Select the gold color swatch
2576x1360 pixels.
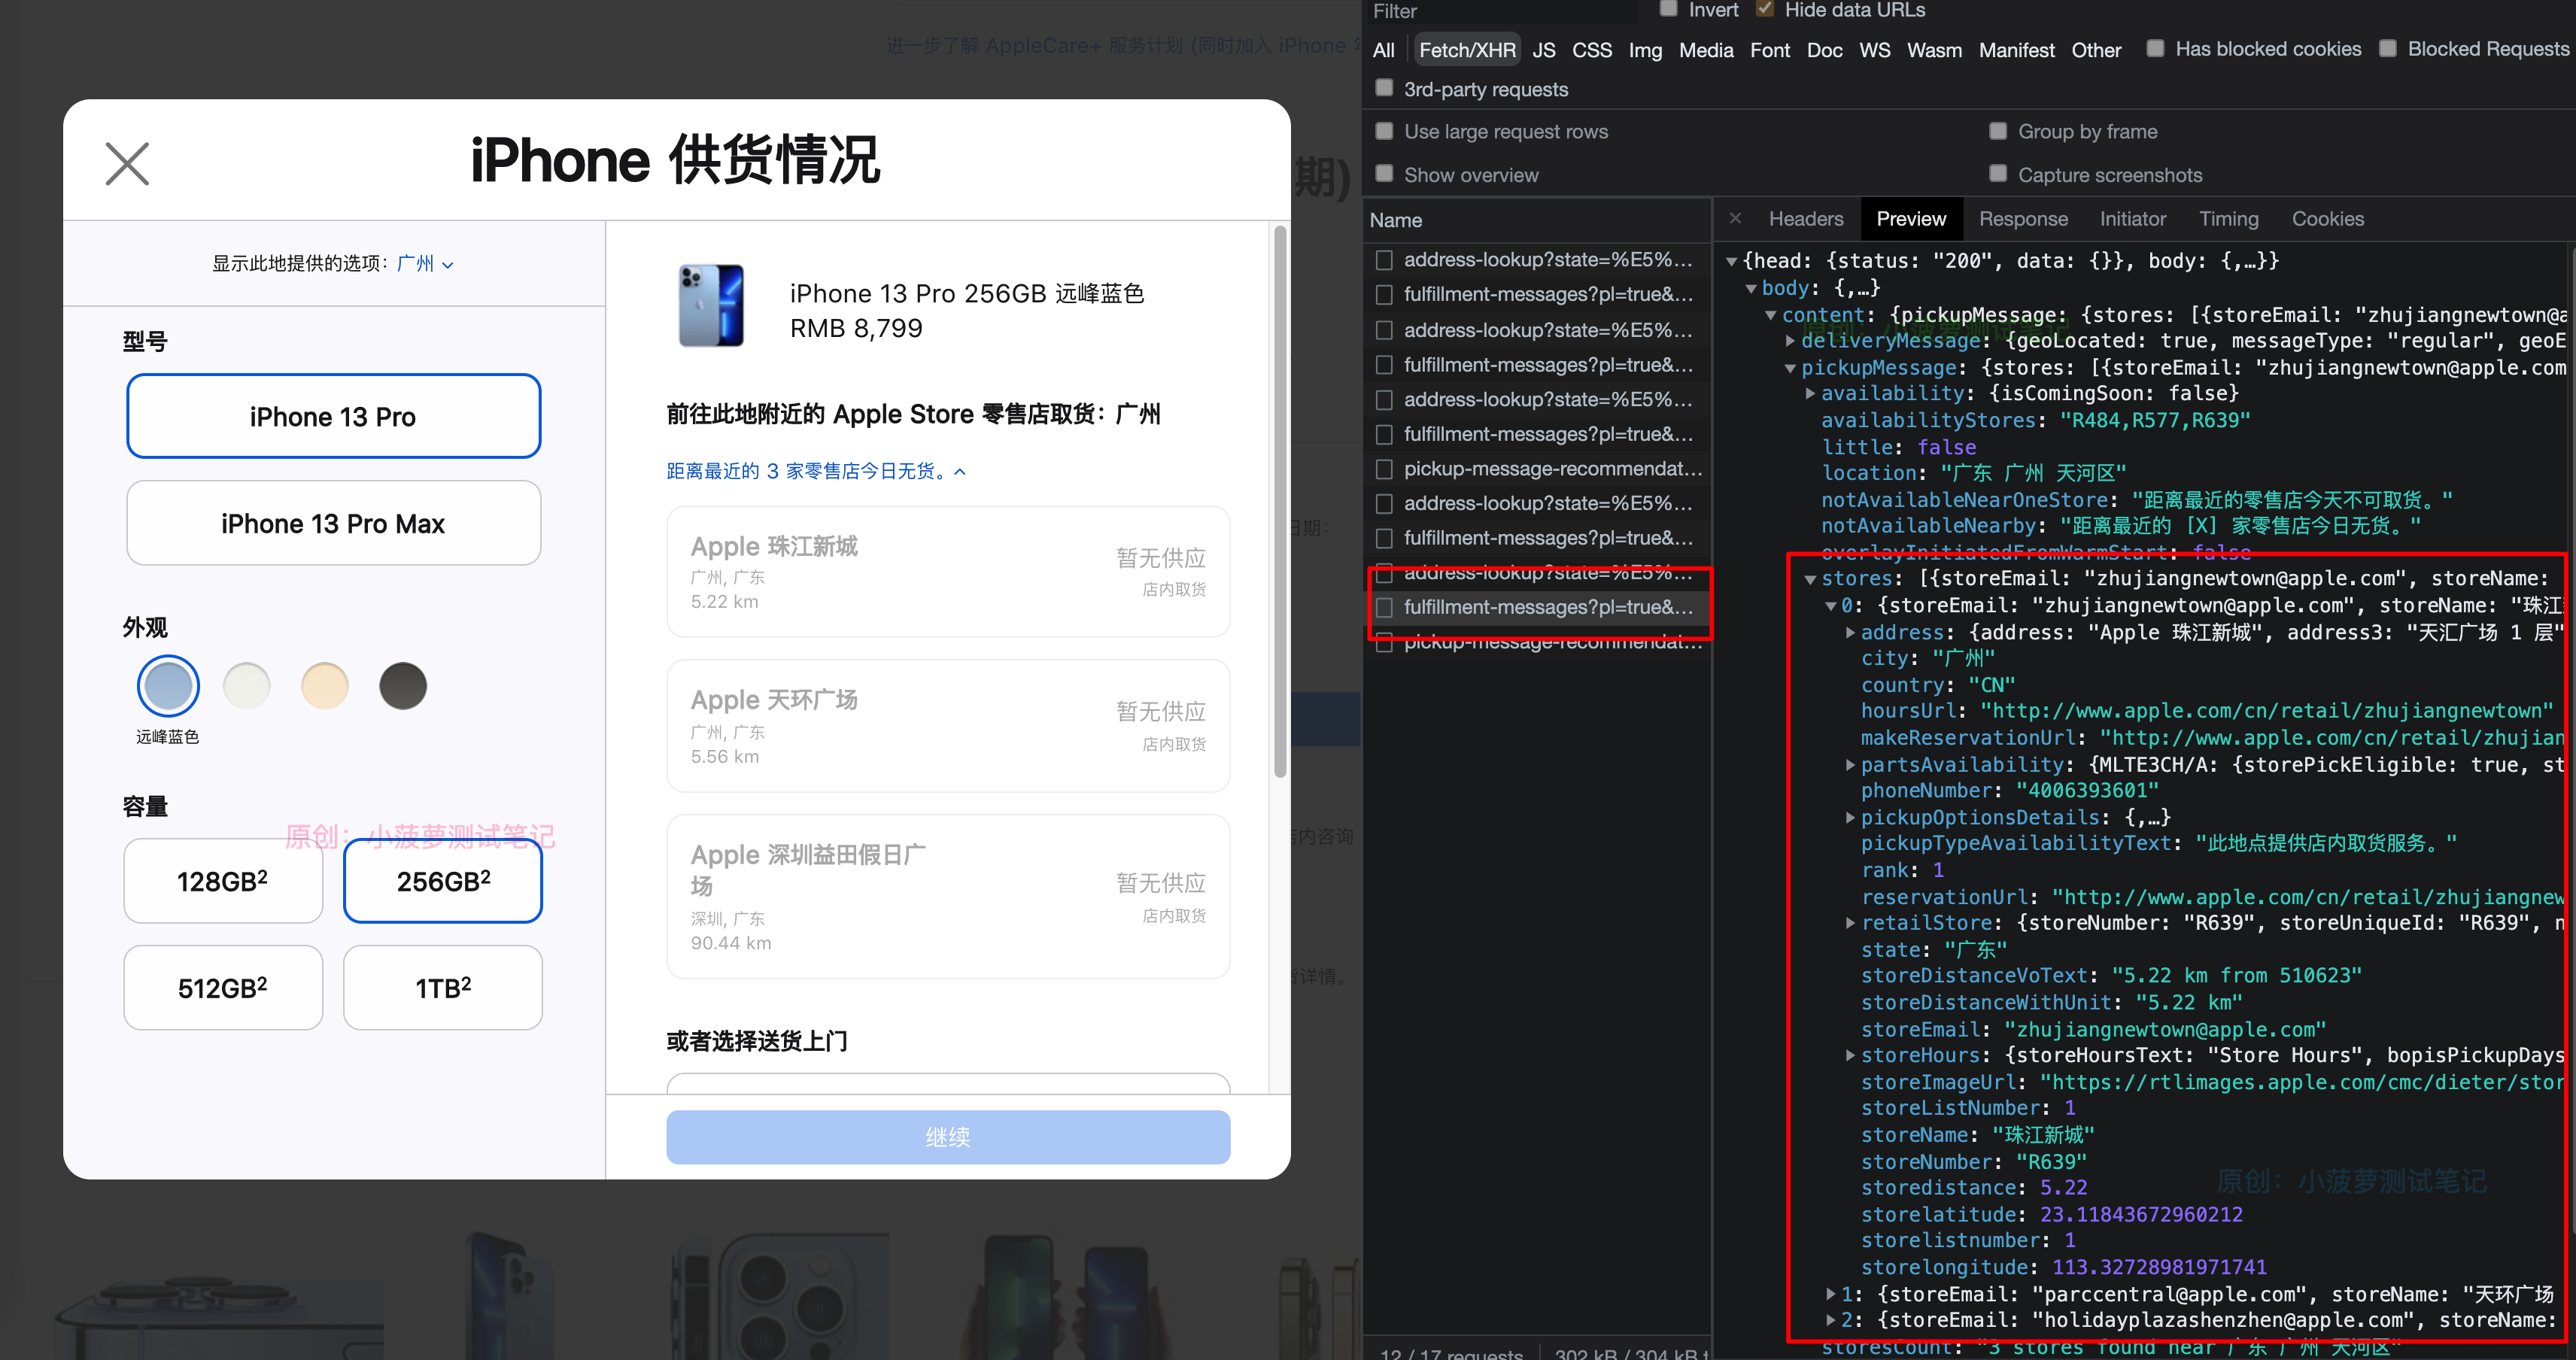tap(324, 685)
